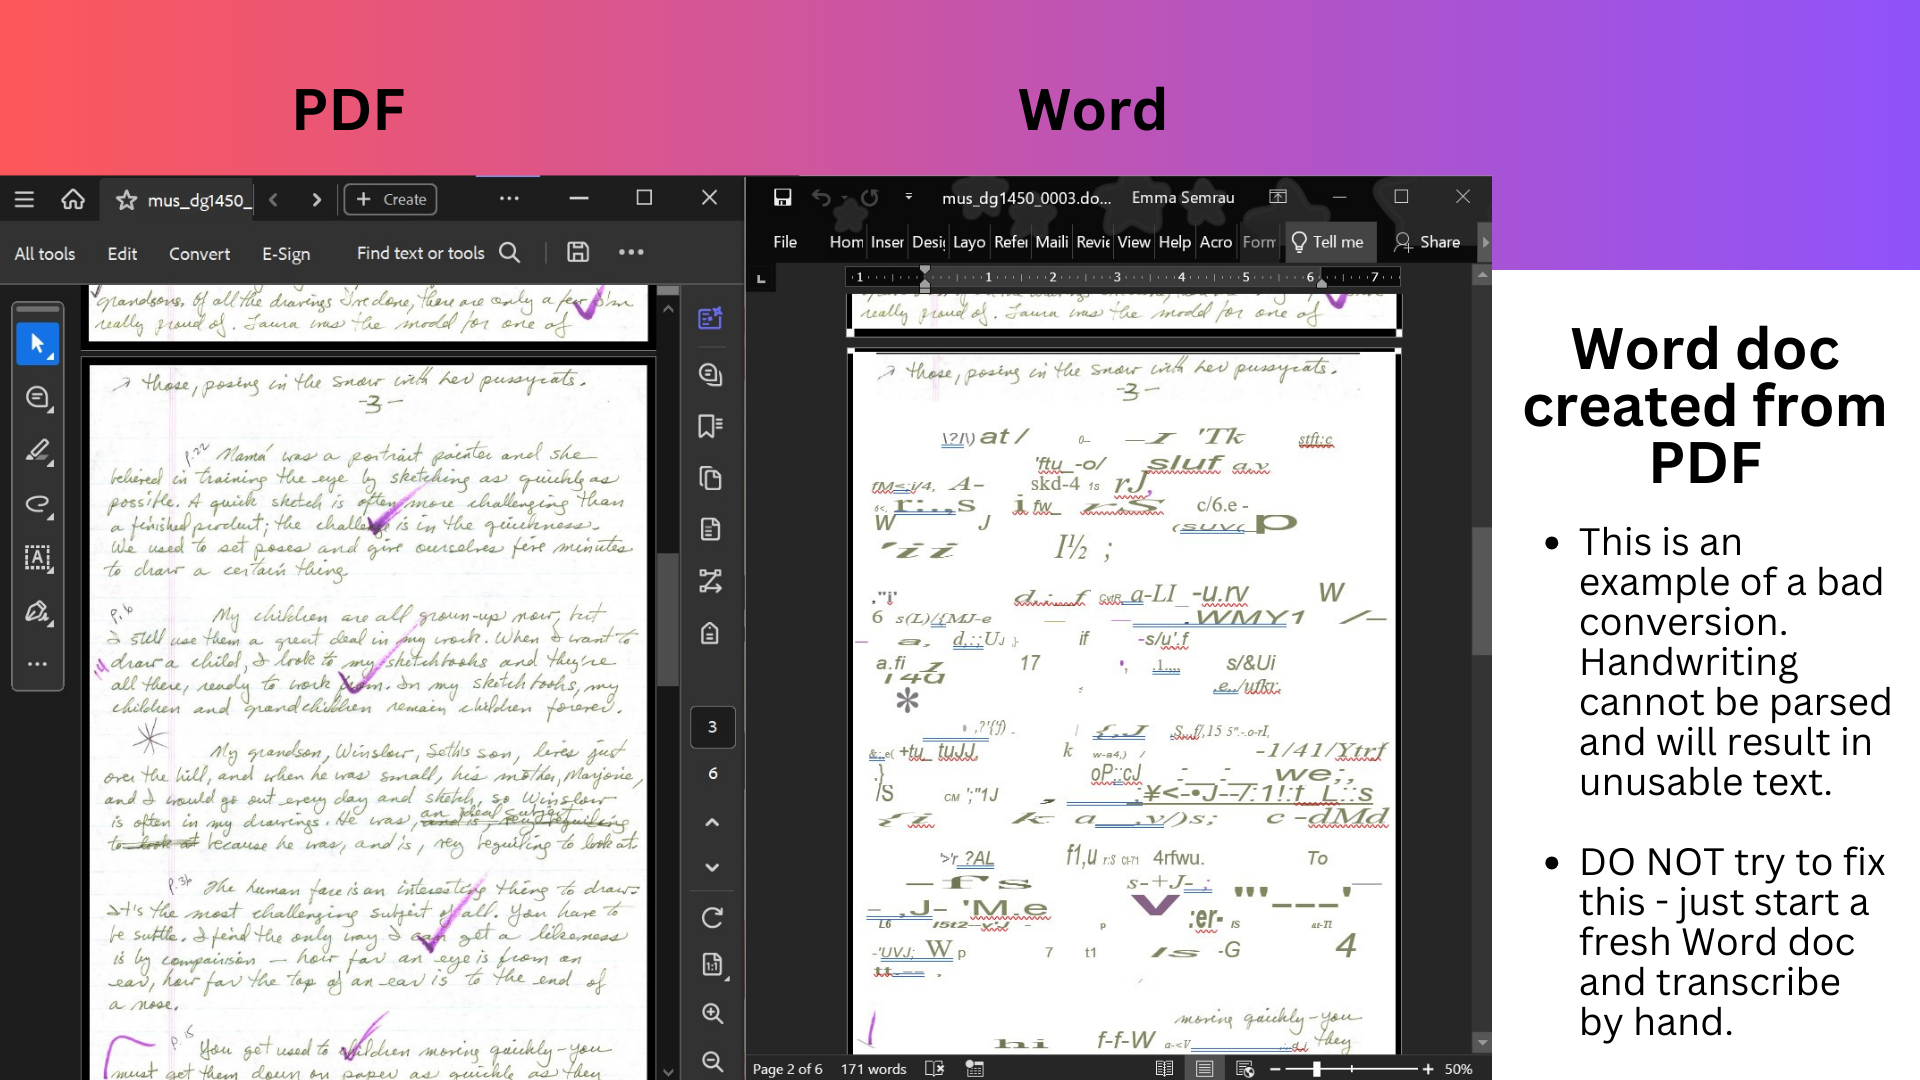Toggle star favorite on mus_dg1450 tab
This screenshot has width=1920, height=1080.
[x=126, y=200]
